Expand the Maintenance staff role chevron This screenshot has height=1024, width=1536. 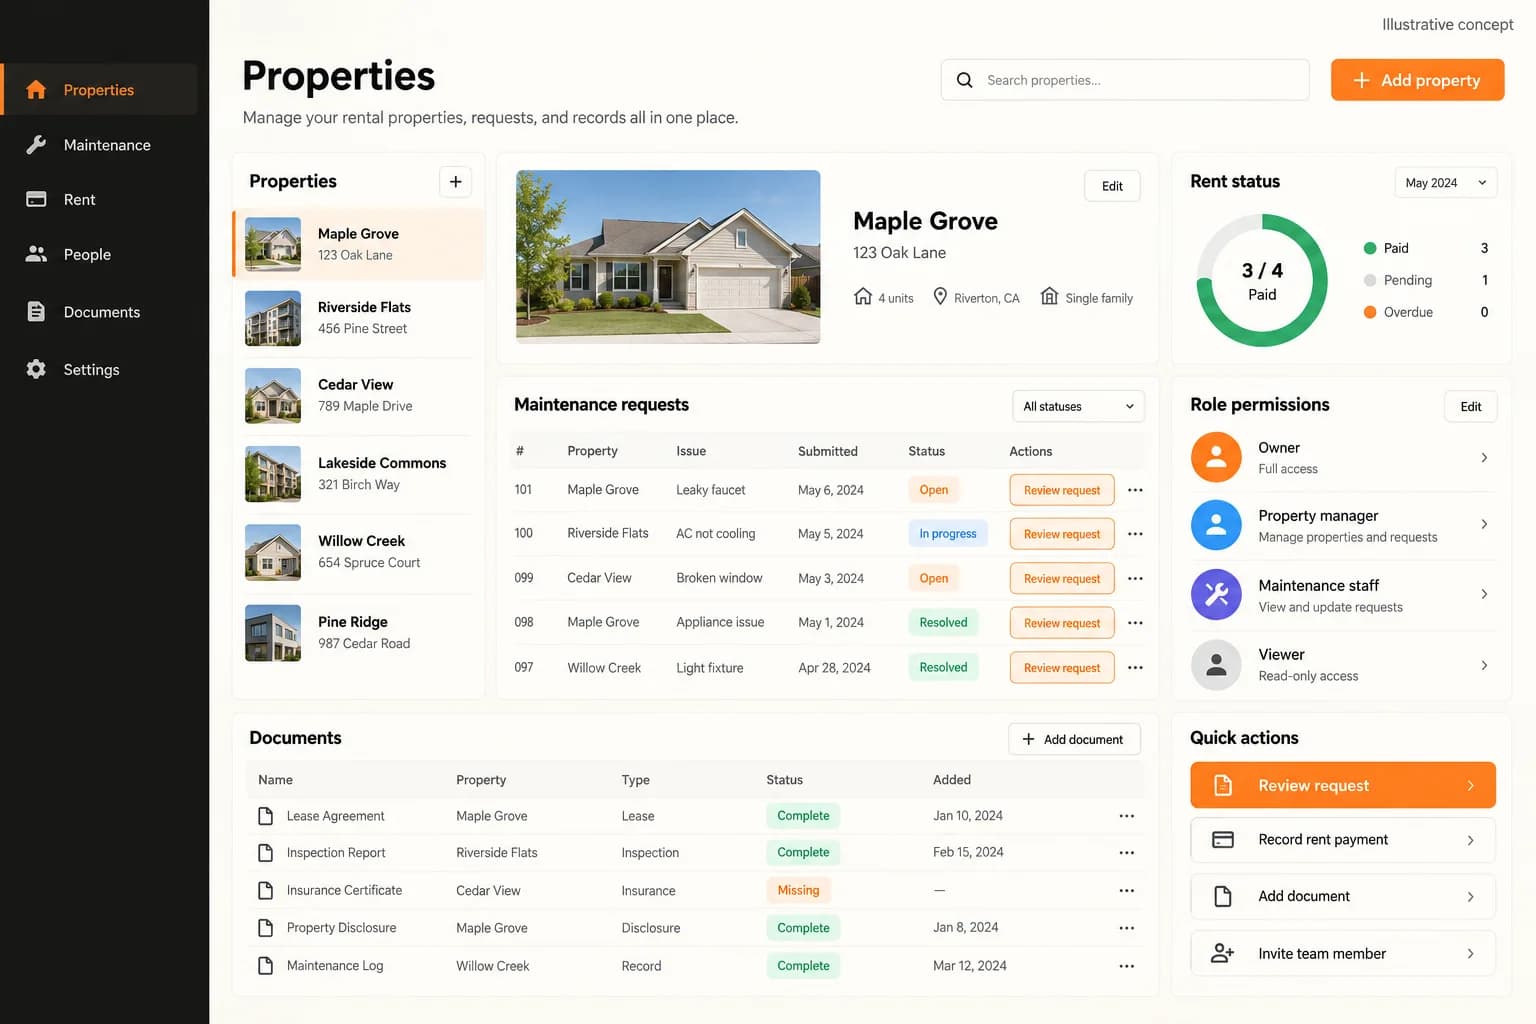click(x=1484, y=594)
